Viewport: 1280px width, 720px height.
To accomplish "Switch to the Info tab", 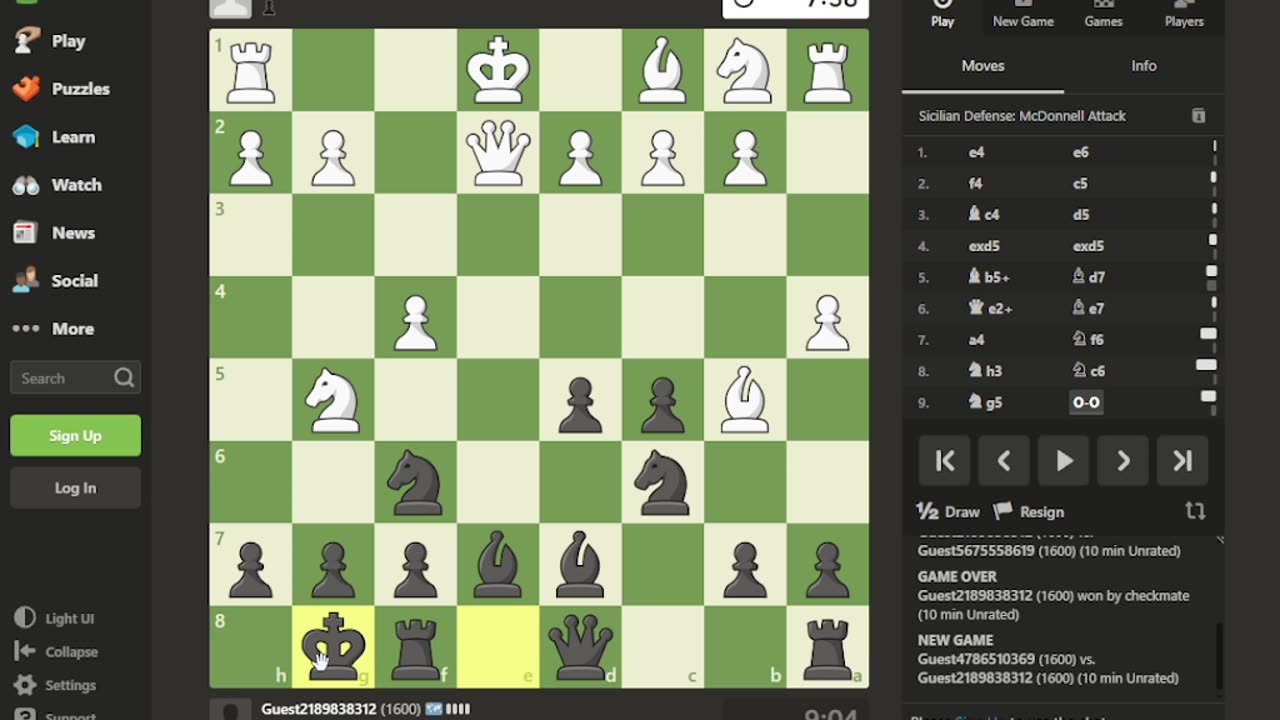I will (x=1144, y=66).
